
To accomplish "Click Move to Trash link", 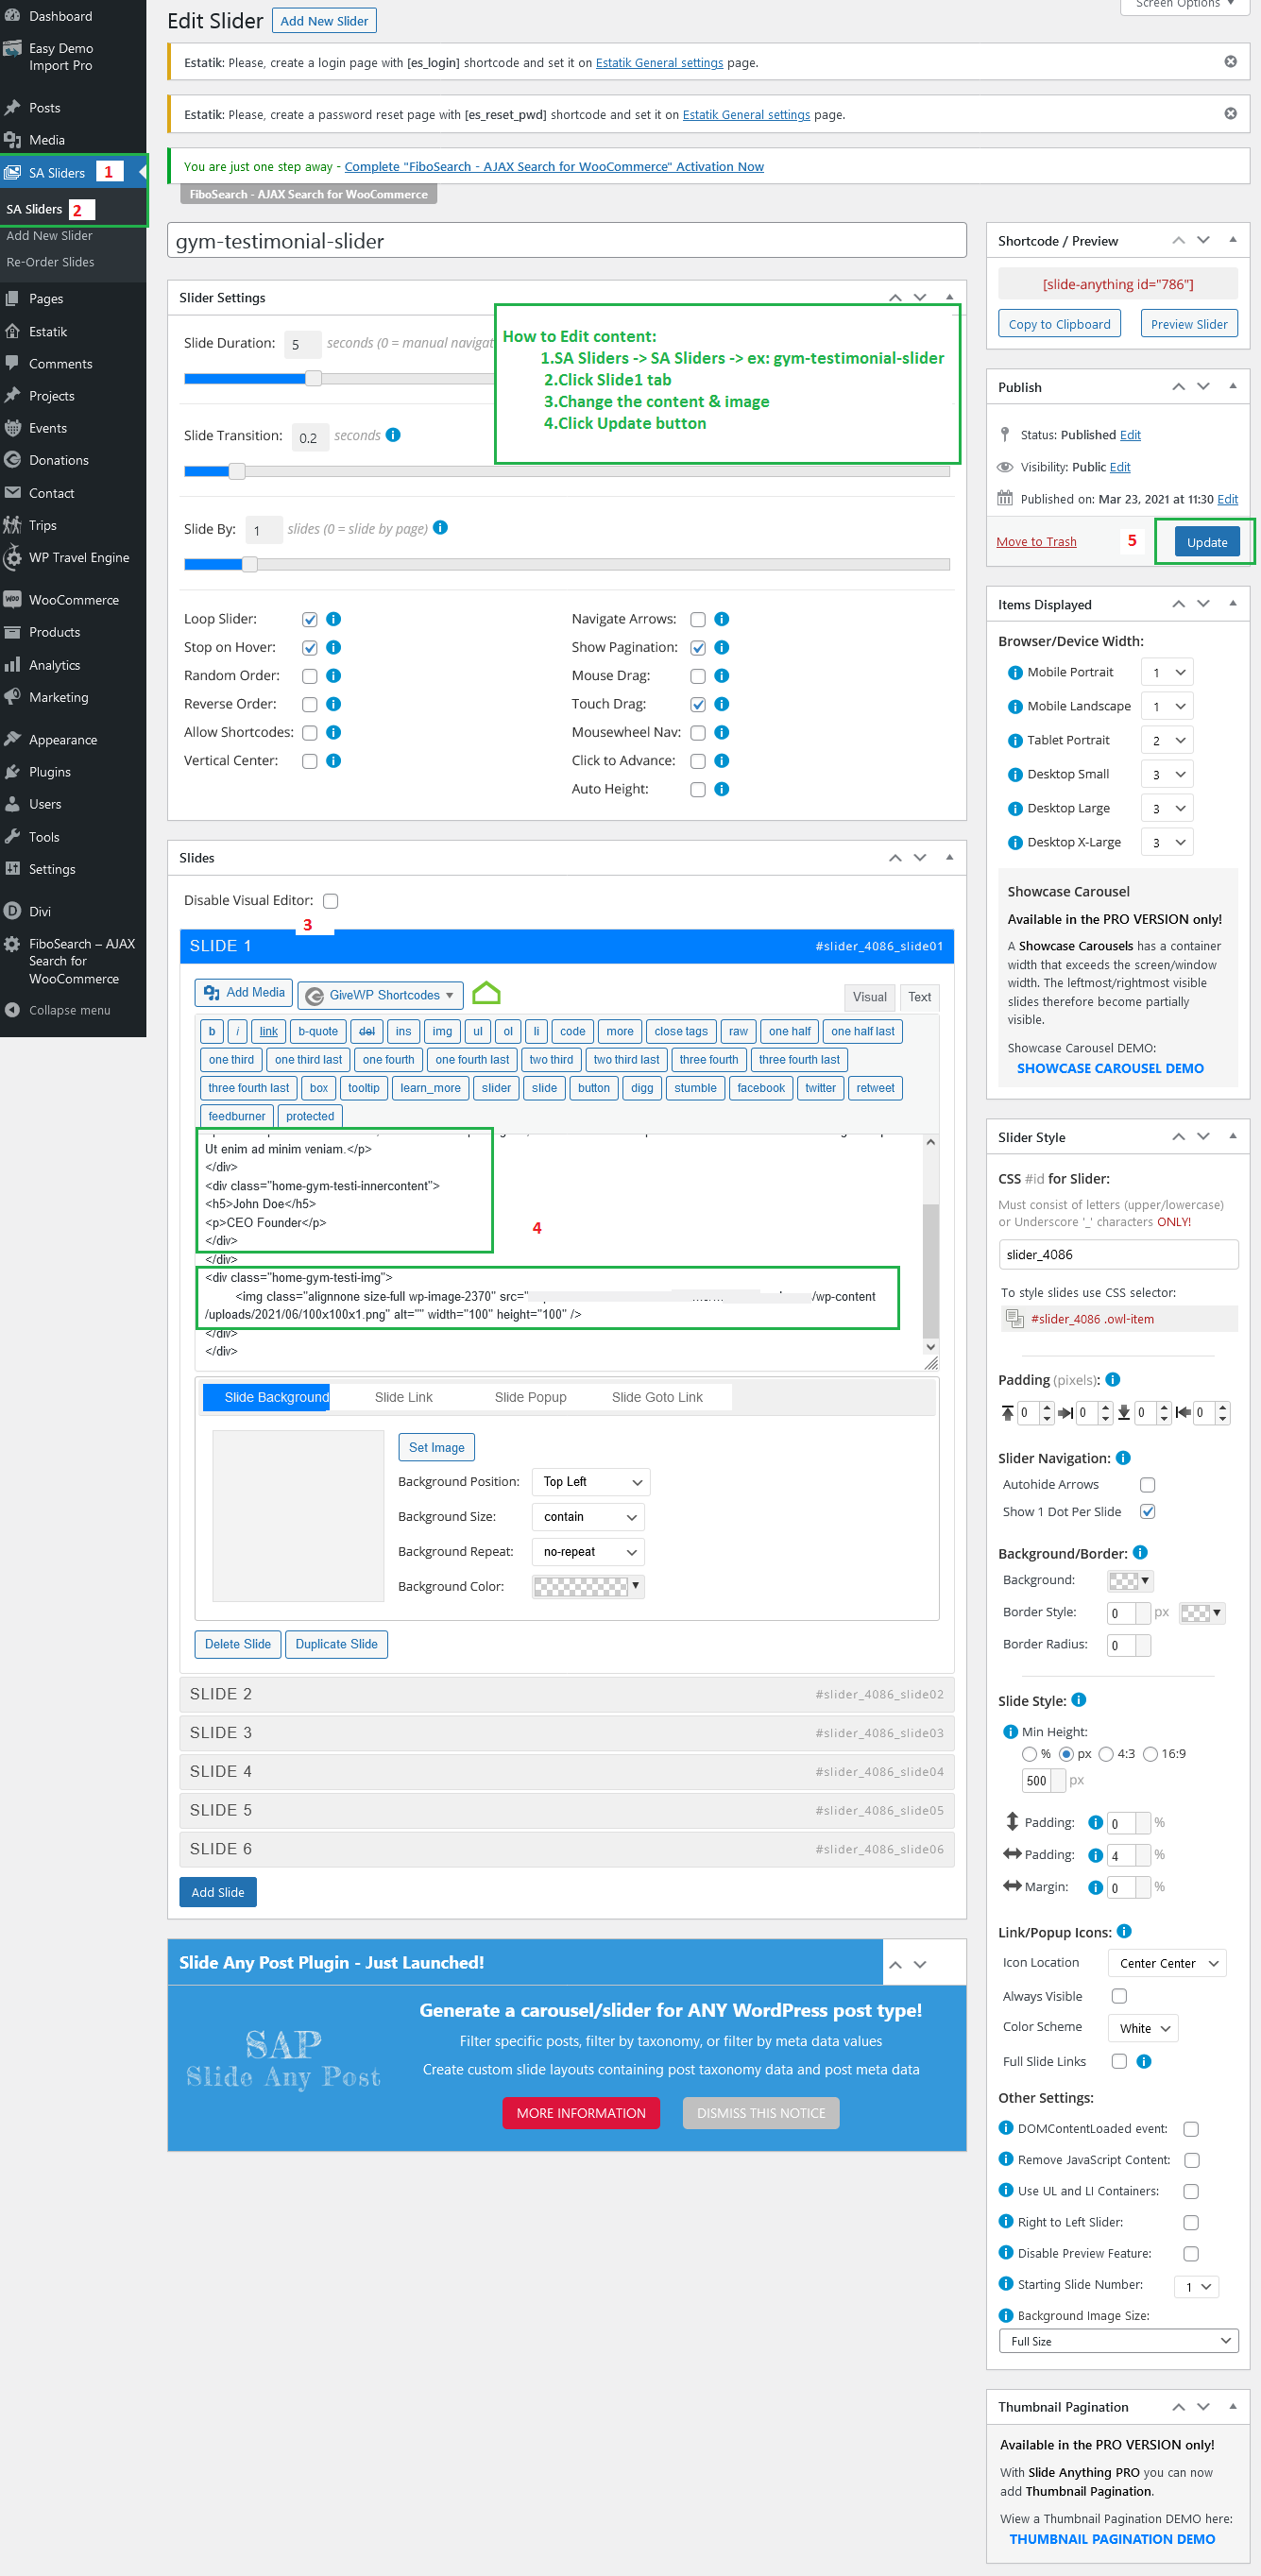I will [x=1036, y=542].
